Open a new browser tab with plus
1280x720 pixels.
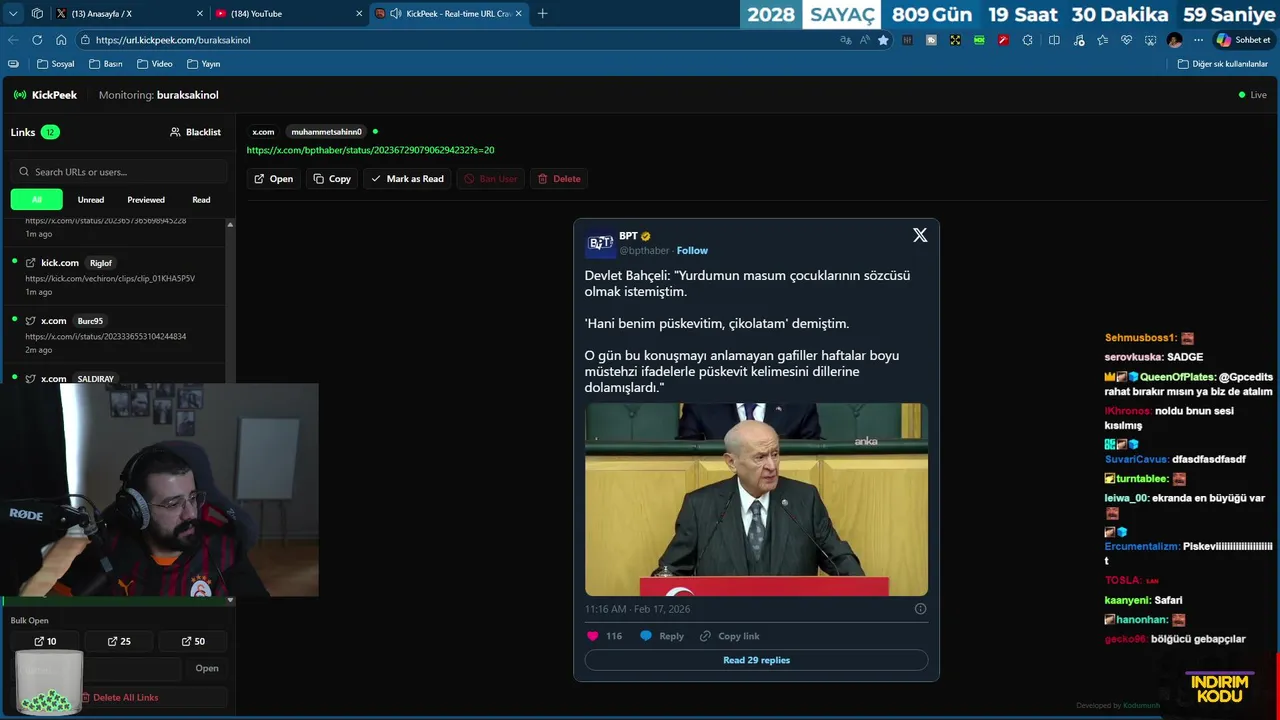tap(542, 13)
